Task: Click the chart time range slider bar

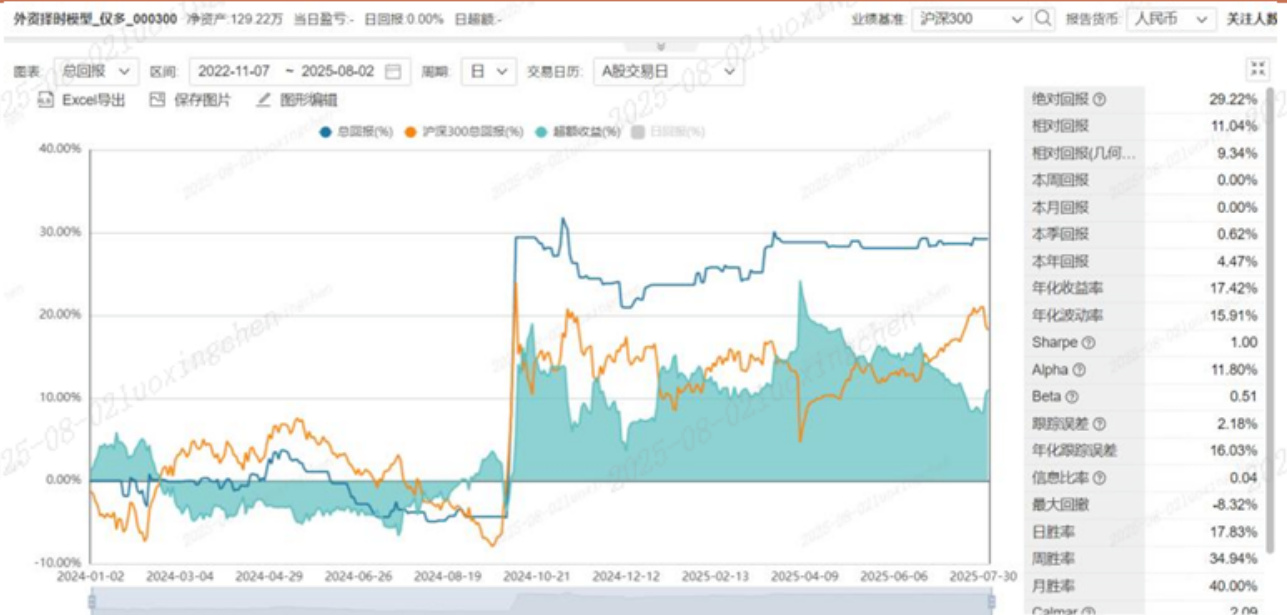Action: 540,600
